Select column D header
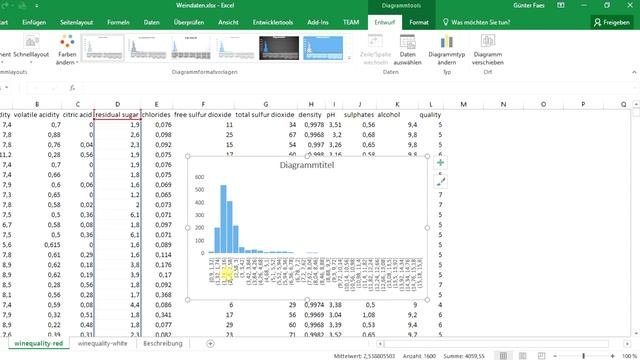Screen dimensions: 640x360 pos(117,104)
